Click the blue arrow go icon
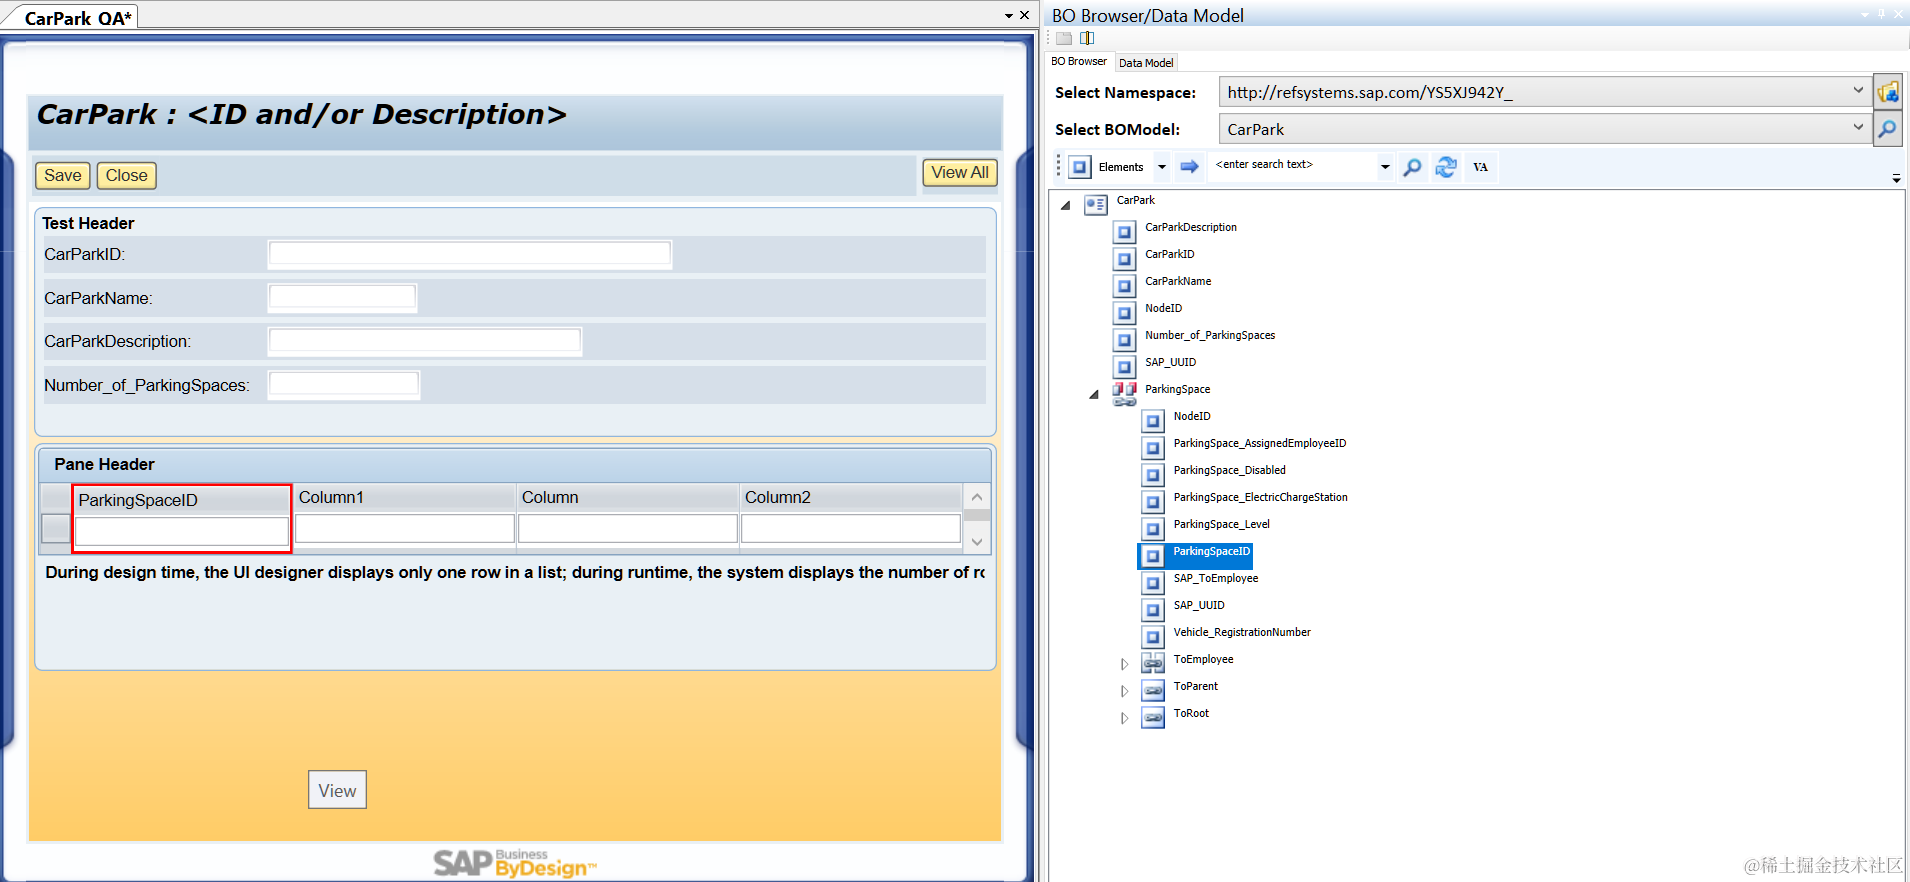This screenshot has width=1910, height=882. click(x=1189, y=167)
